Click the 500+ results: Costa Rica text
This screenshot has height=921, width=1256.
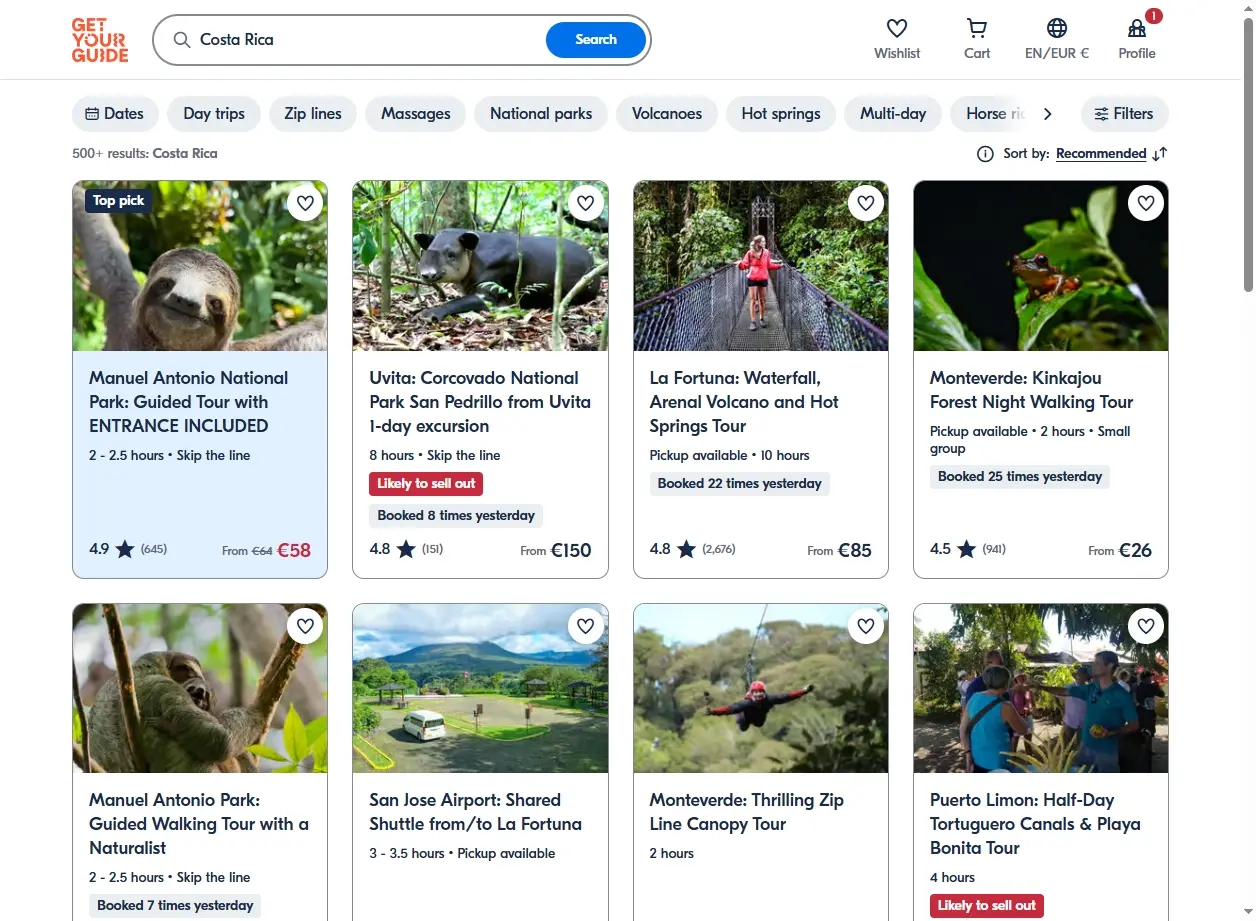coord(145,154)
